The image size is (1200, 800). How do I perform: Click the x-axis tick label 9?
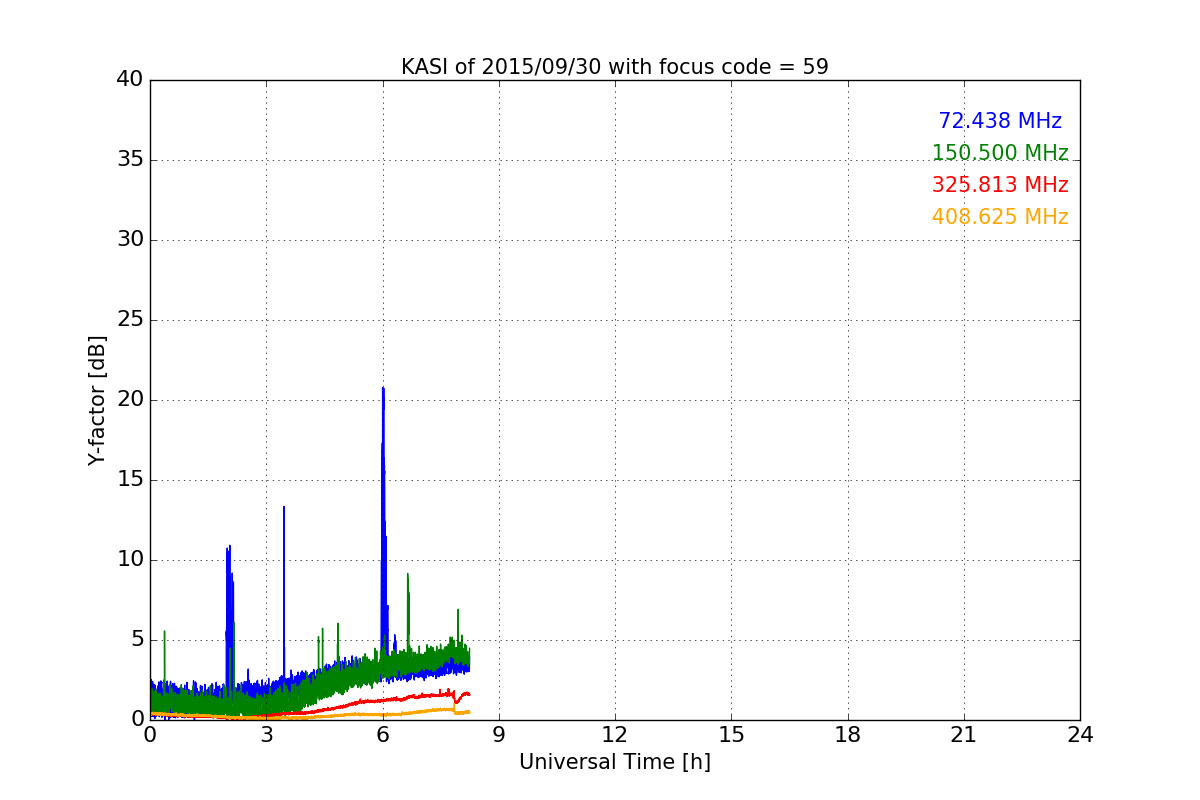point(499,735)
